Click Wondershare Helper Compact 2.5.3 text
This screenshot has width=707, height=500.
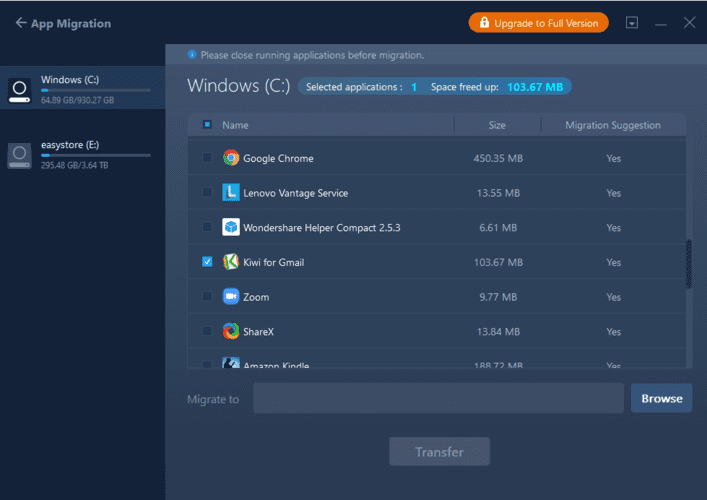(x=321, y=228)
